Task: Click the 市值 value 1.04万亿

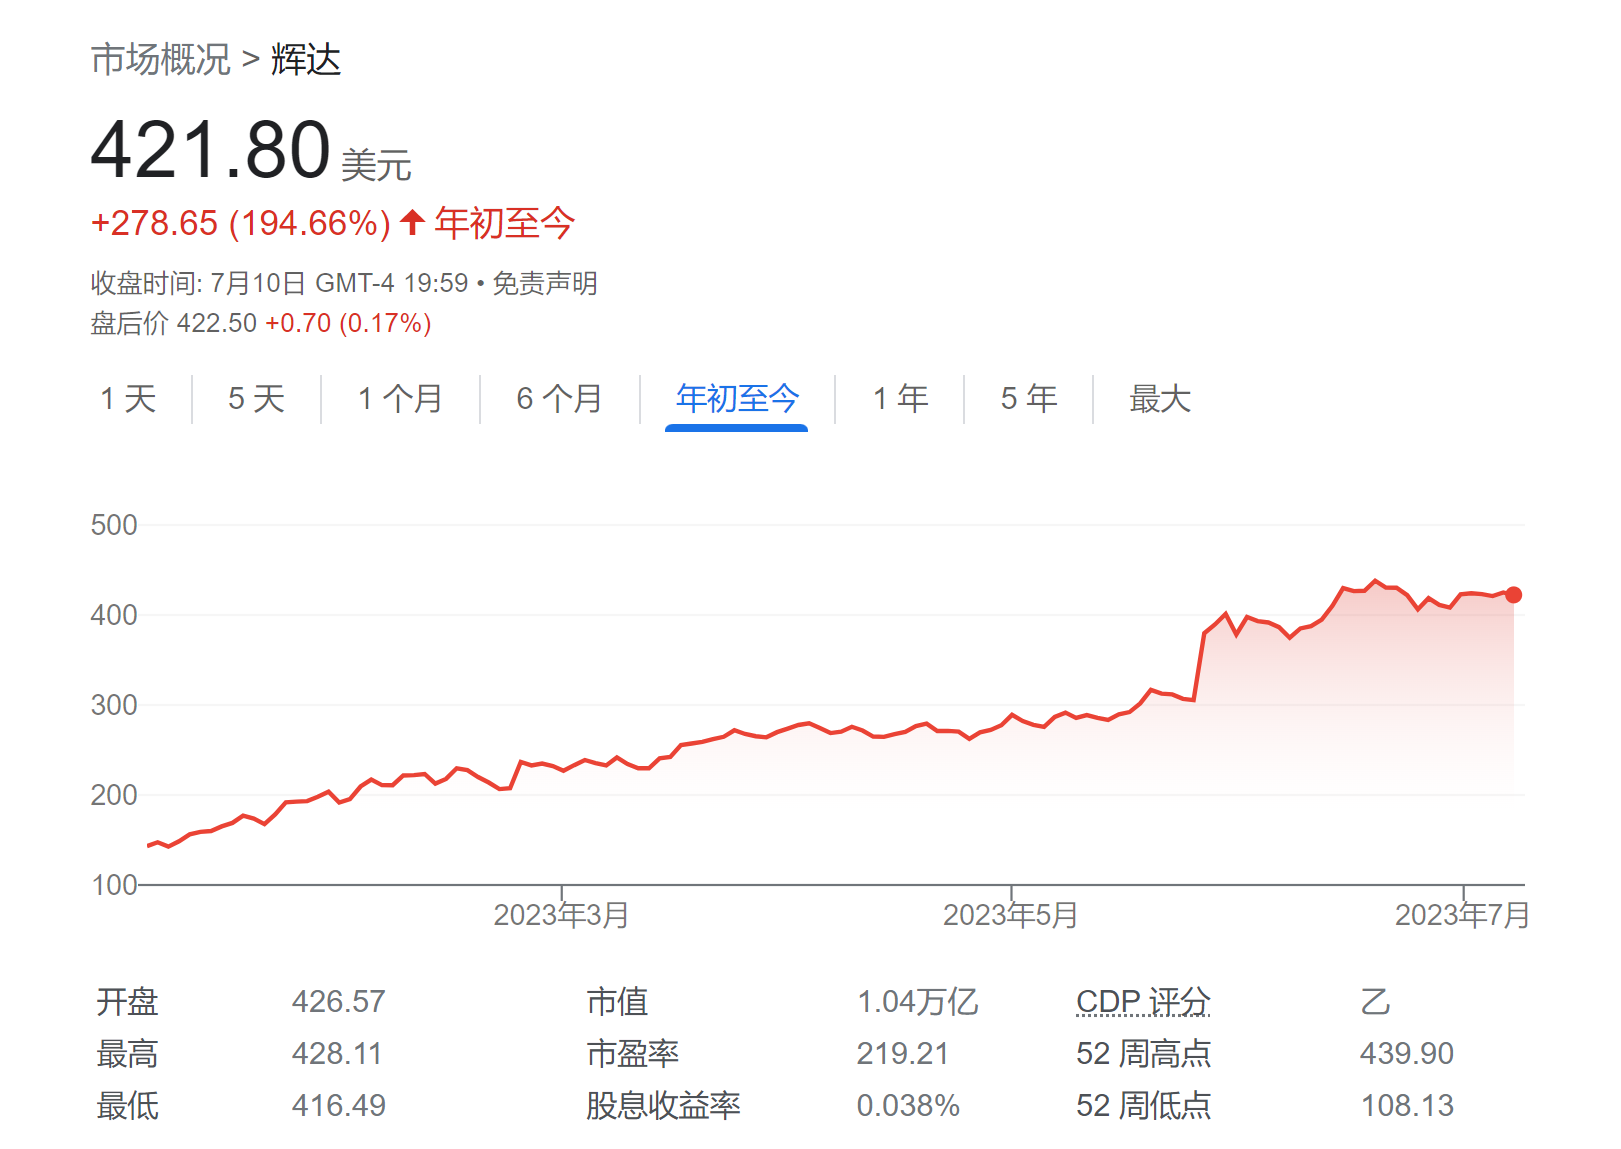Action: pyautogui.click(x=917, y=1001)
